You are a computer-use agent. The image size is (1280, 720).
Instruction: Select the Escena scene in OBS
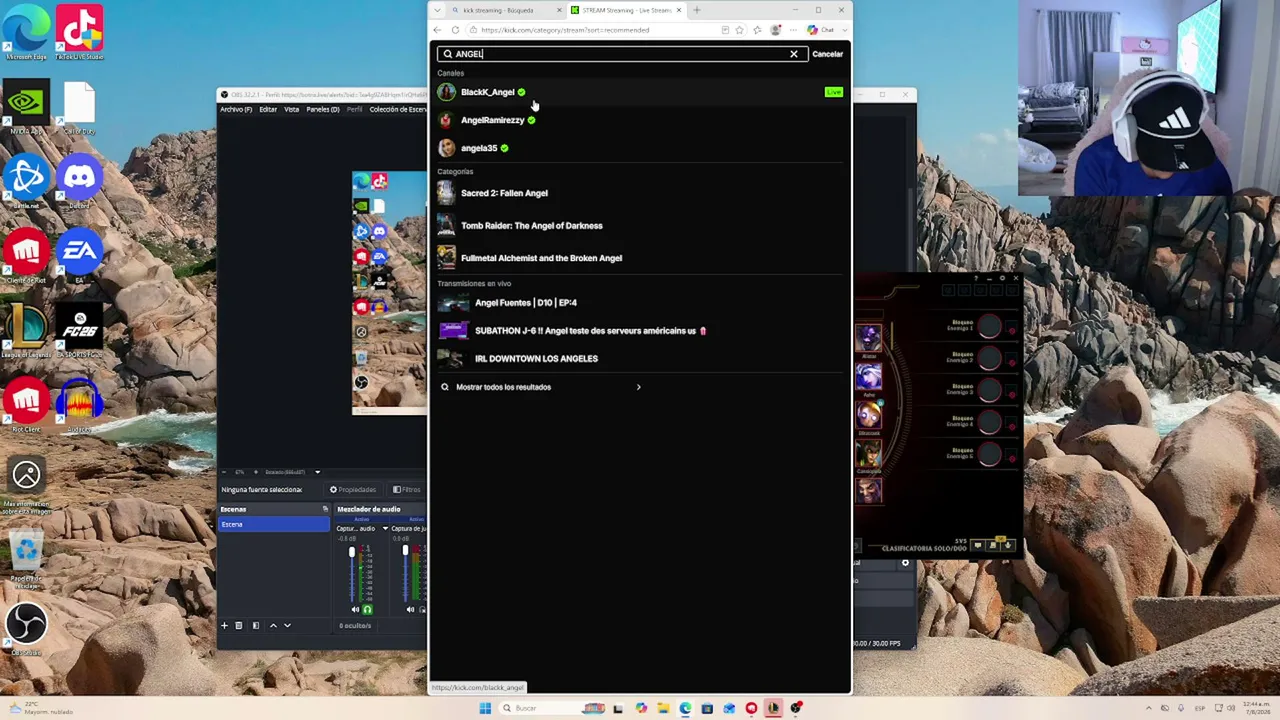point(274,524)
